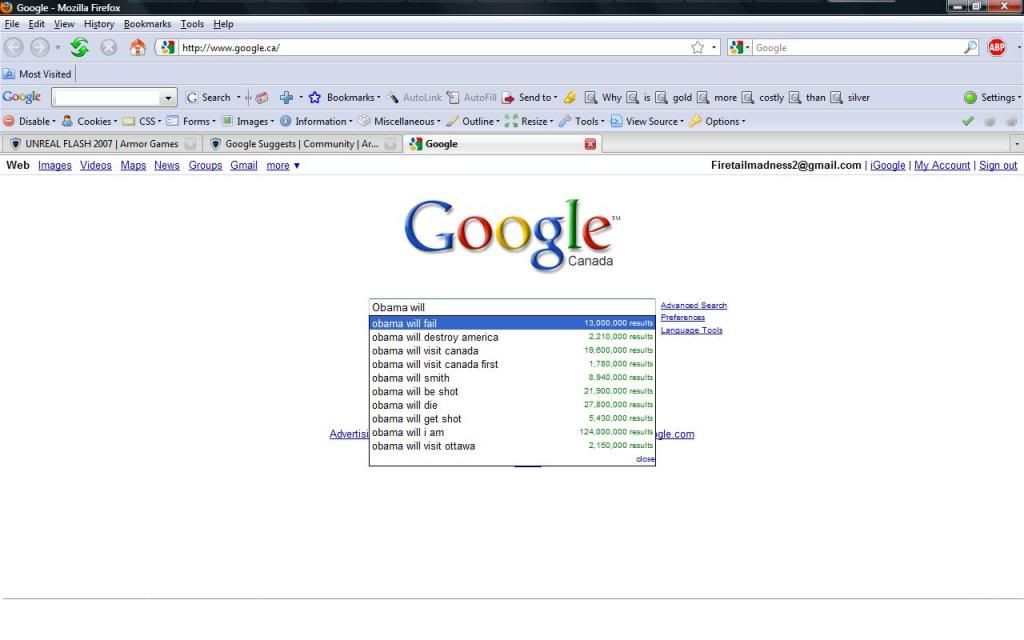Click the stop loading icon
Image resolution: width=1024 pixels, height=640 pixels.
tap(108, 48)
